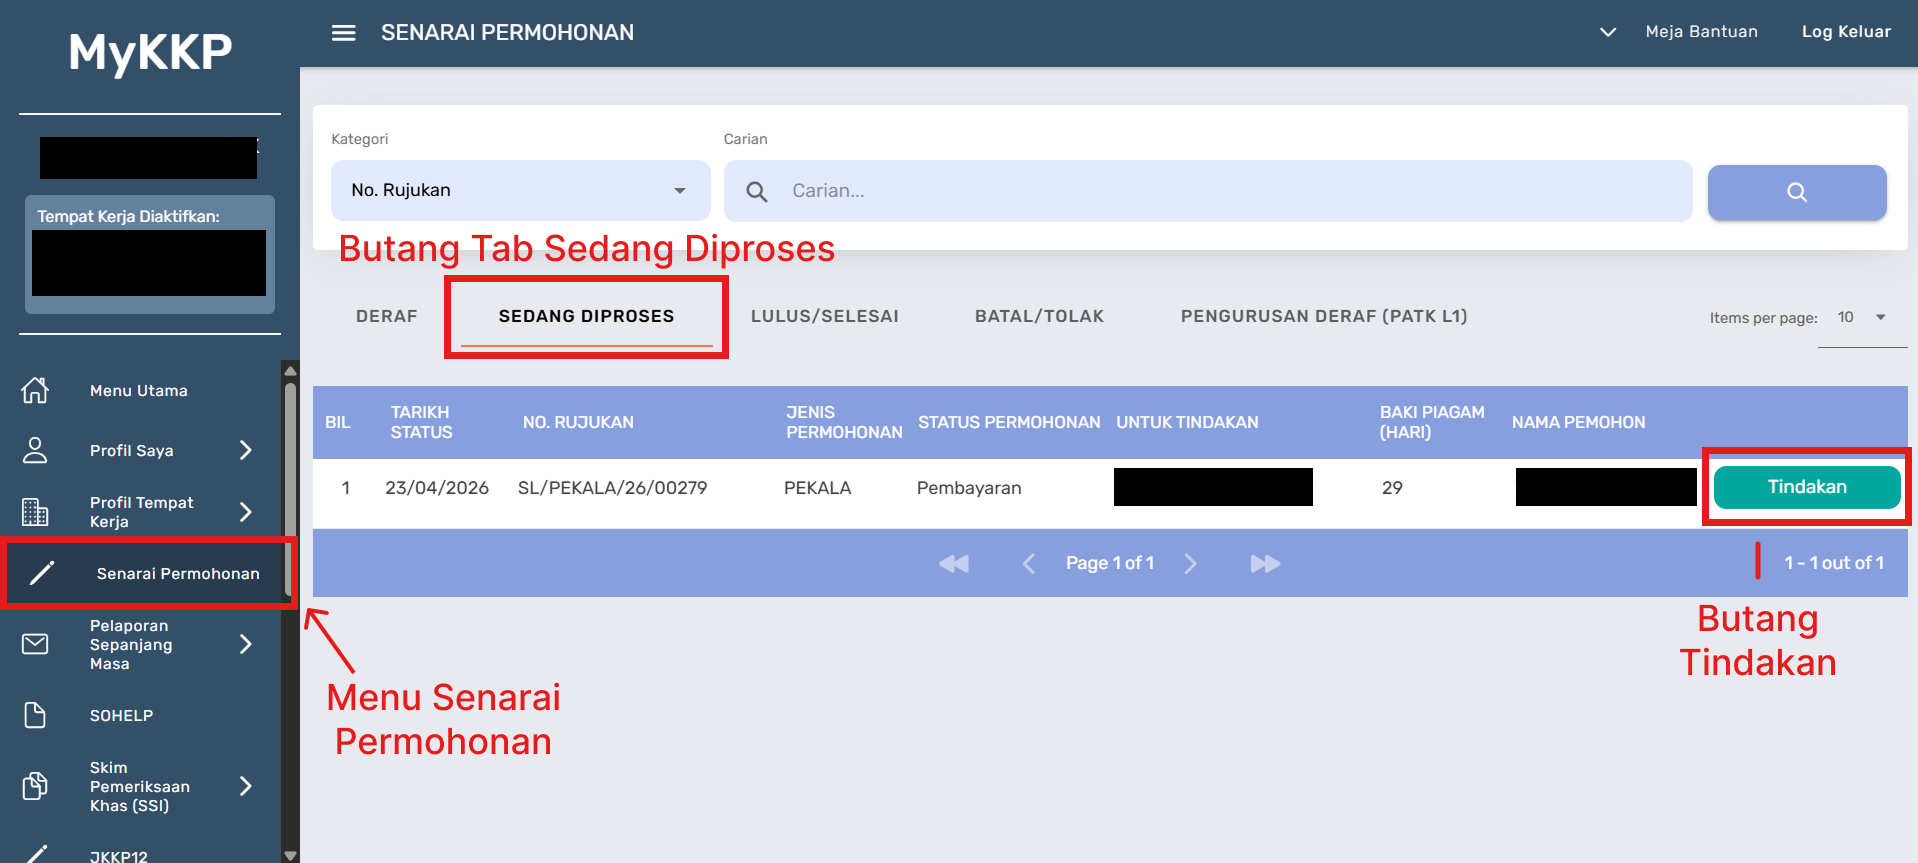Expand Pelaporan Sepanjang Masa submenu
The image size is (1918, 863).
click(x=245, y=644)
